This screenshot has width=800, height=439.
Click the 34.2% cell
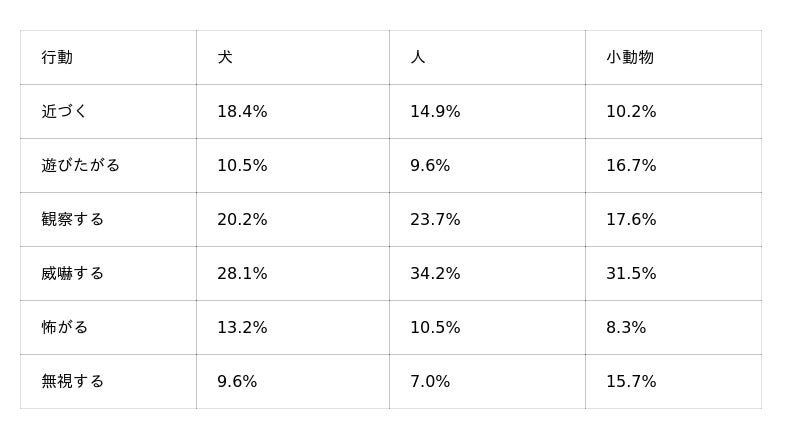coord(435,274)
